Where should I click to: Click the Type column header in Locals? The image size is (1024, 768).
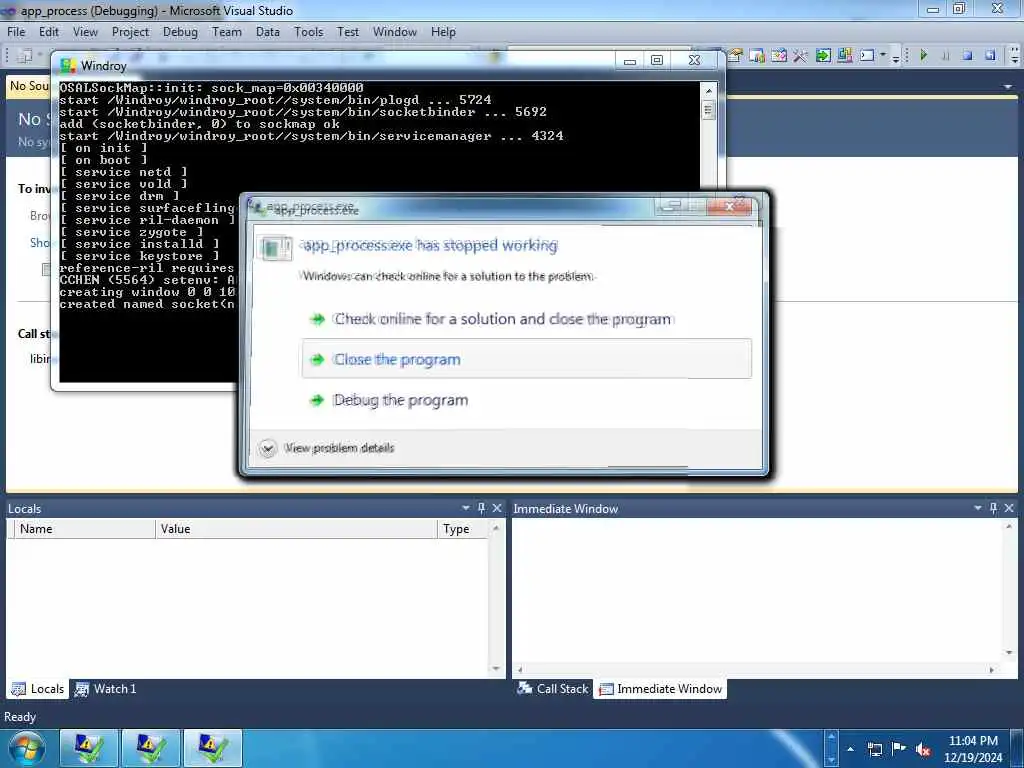click(462, 529)
